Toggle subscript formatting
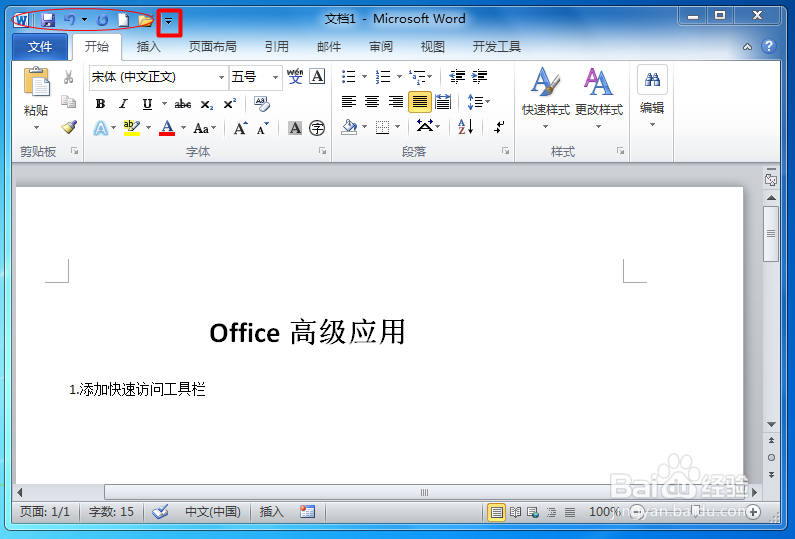This screenshot has width=795, height=539. (206, 104)
